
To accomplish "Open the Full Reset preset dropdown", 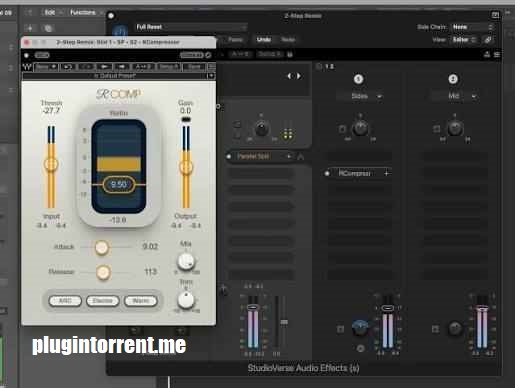I will coord(191,27).
